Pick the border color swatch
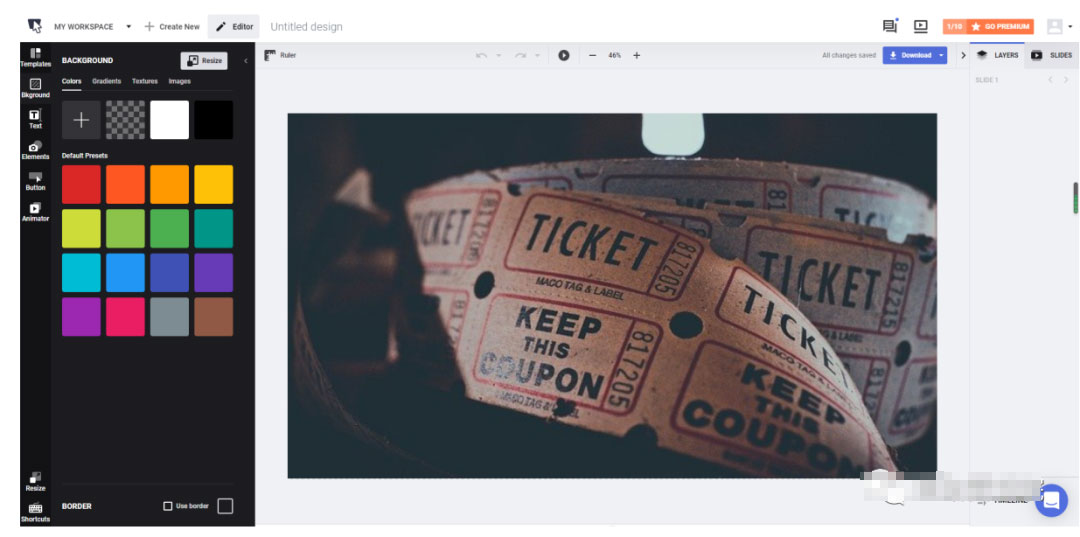This screenshot has width=1080, height=537. click(225, 506)
